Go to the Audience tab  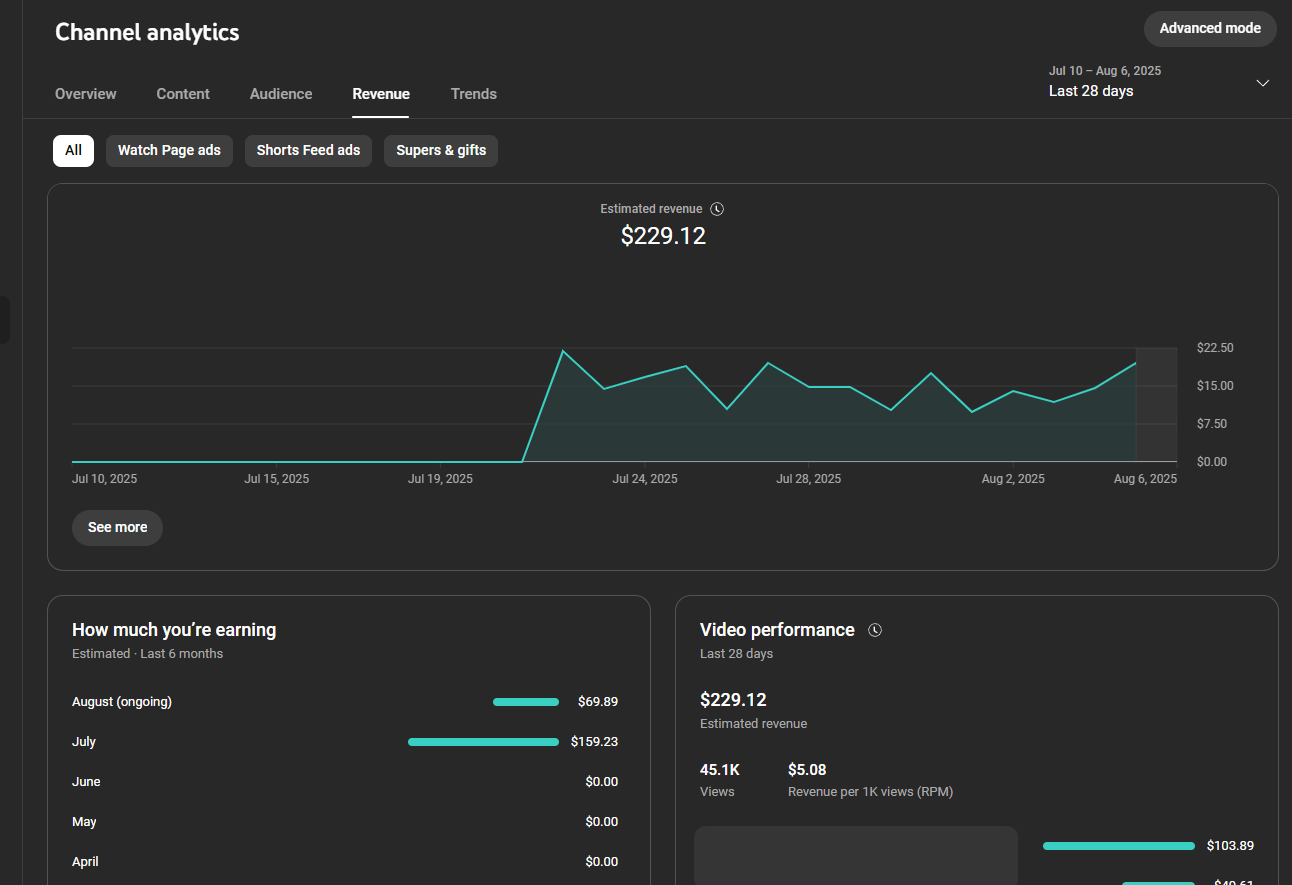281,94
